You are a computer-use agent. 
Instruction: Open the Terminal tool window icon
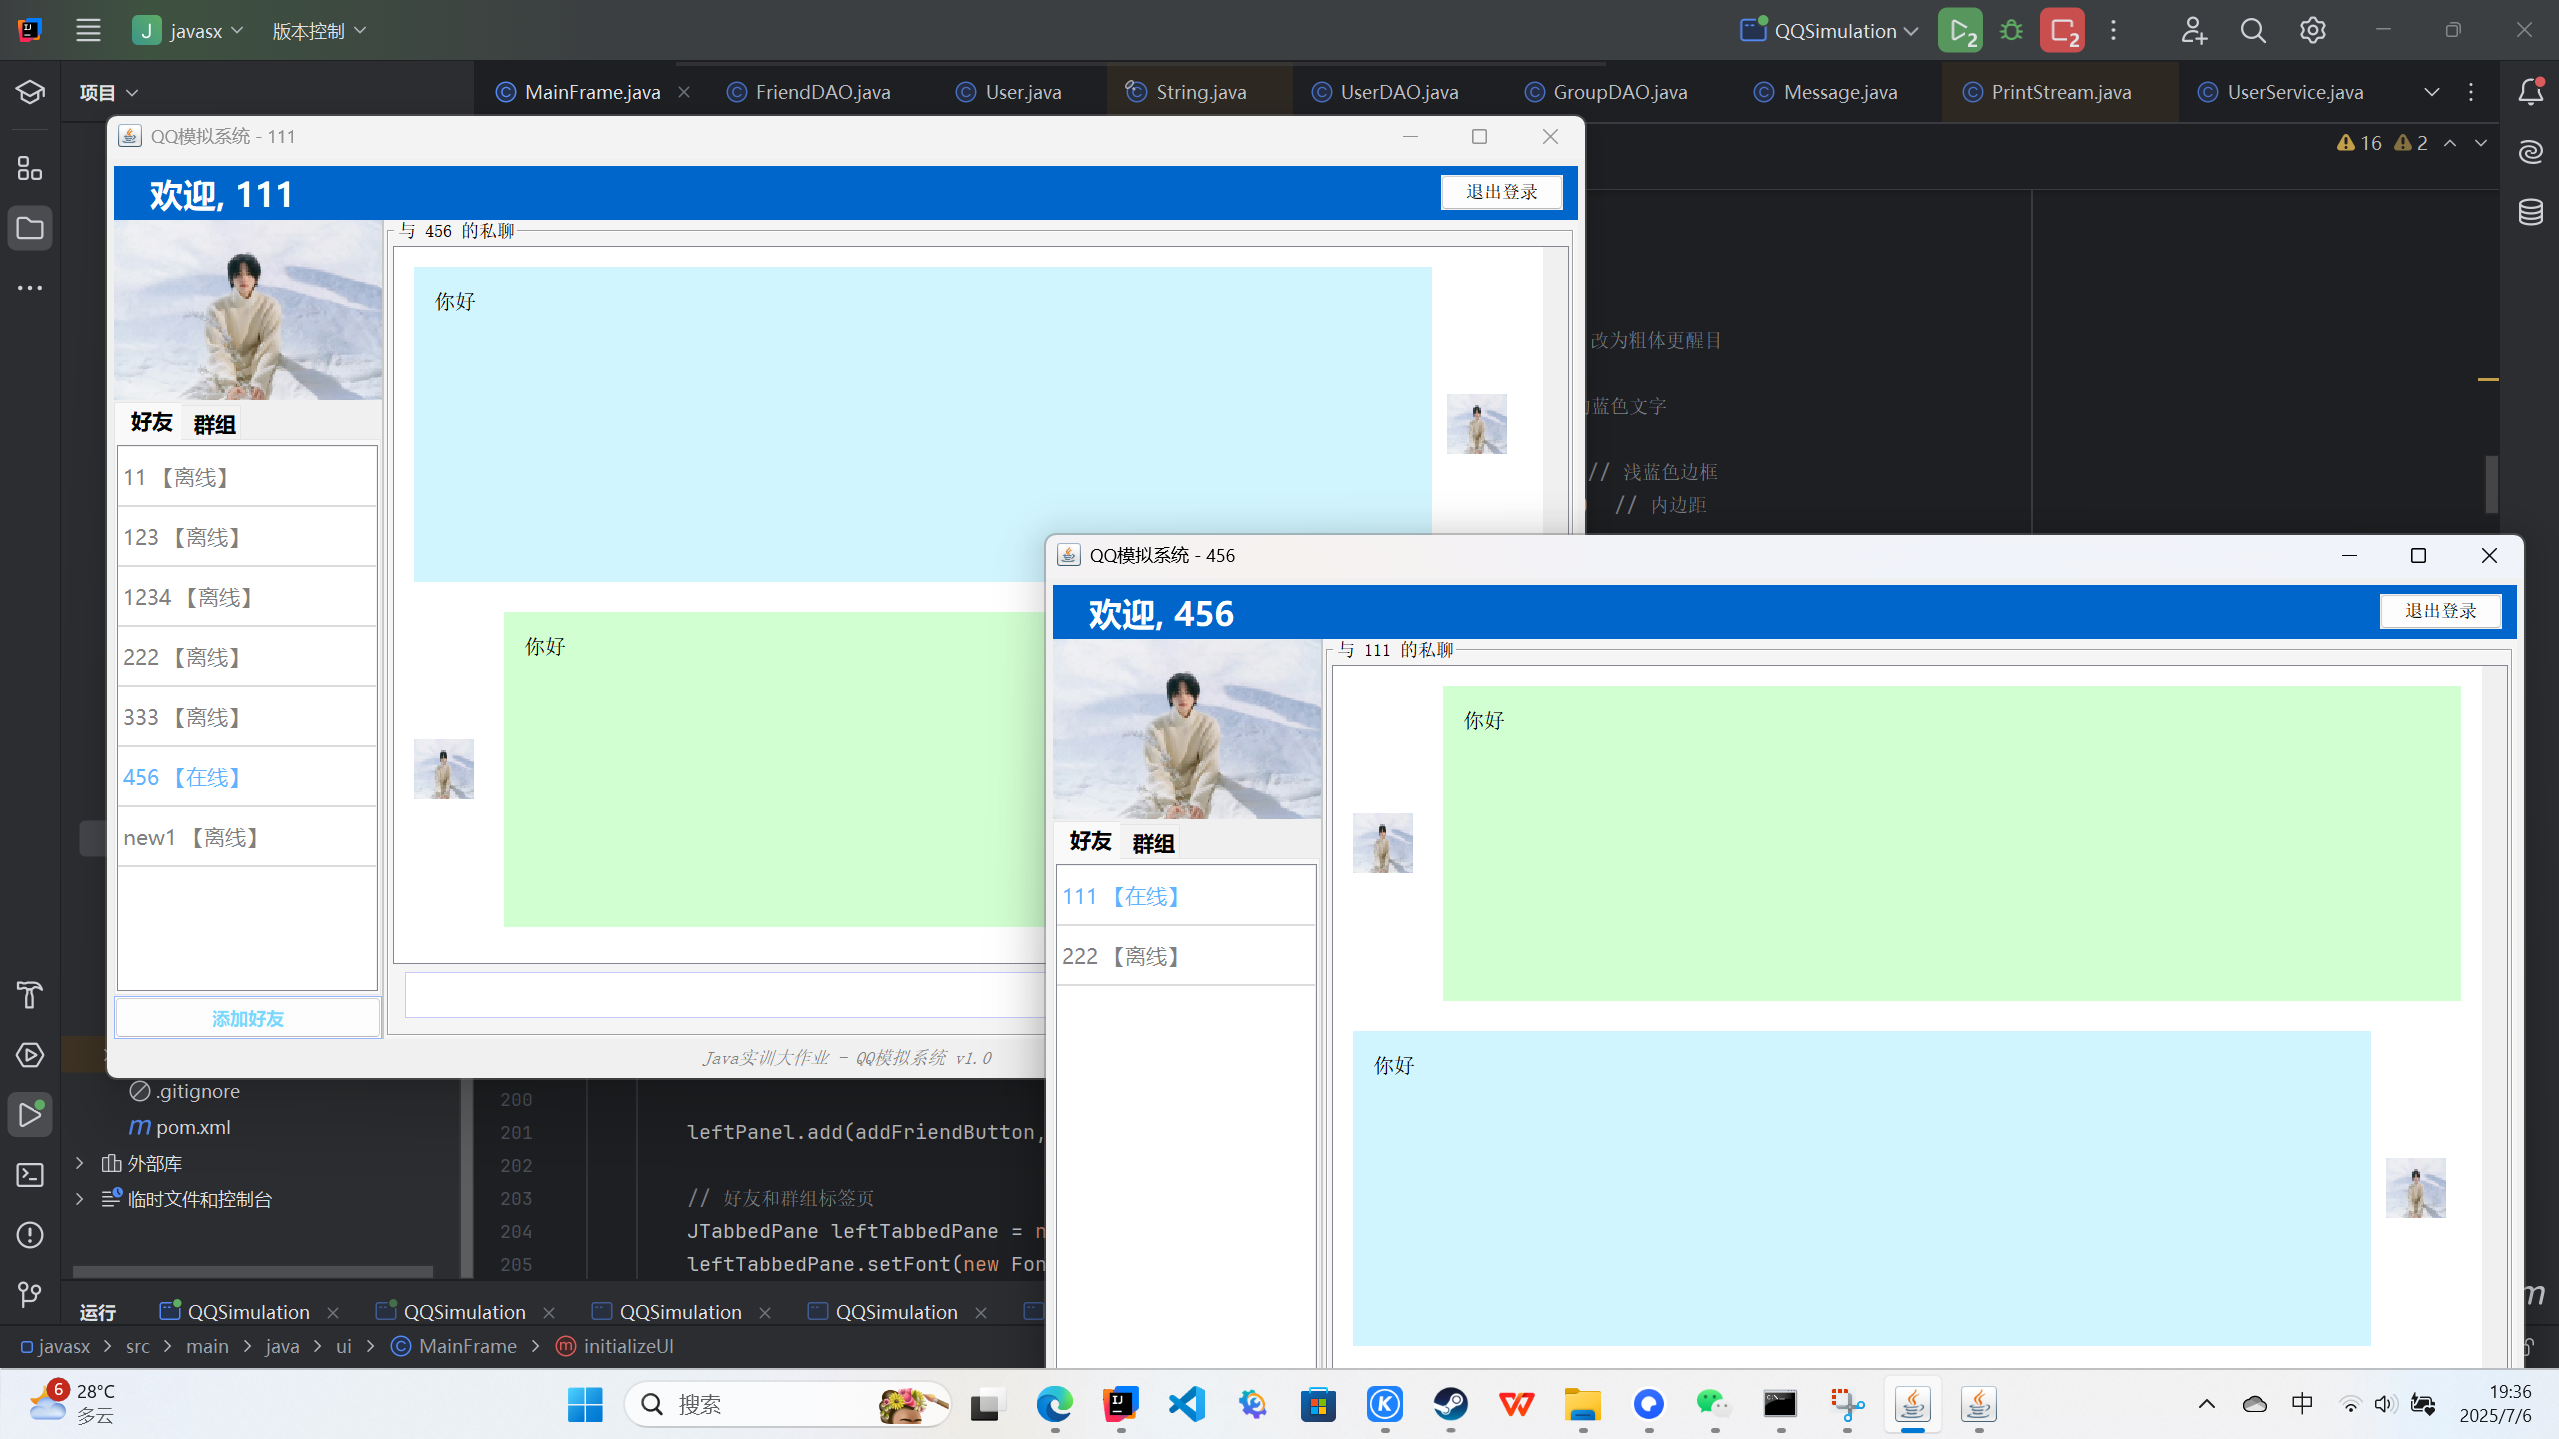pyautogui.click(x=30, y=1175)
